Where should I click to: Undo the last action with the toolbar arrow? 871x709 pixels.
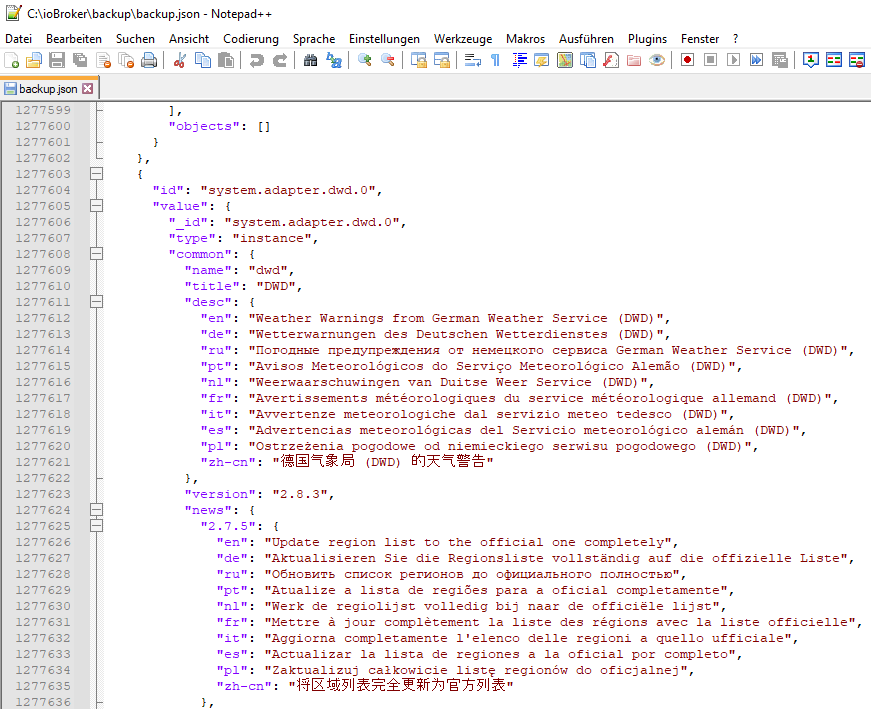click(x=256, y=60)
